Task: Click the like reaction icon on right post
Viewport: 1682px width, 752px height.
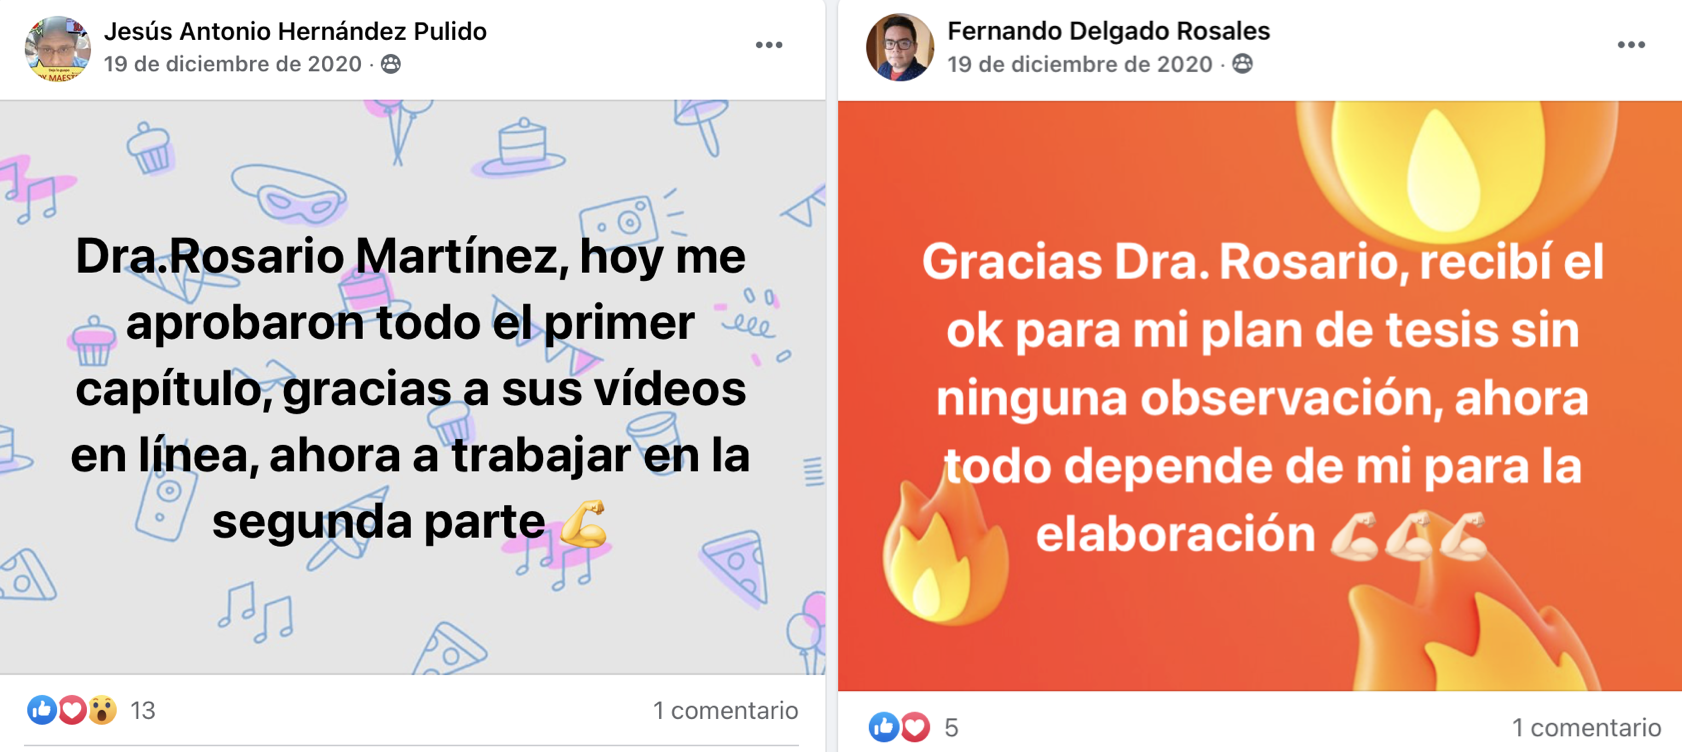Action: pos(883,727)
